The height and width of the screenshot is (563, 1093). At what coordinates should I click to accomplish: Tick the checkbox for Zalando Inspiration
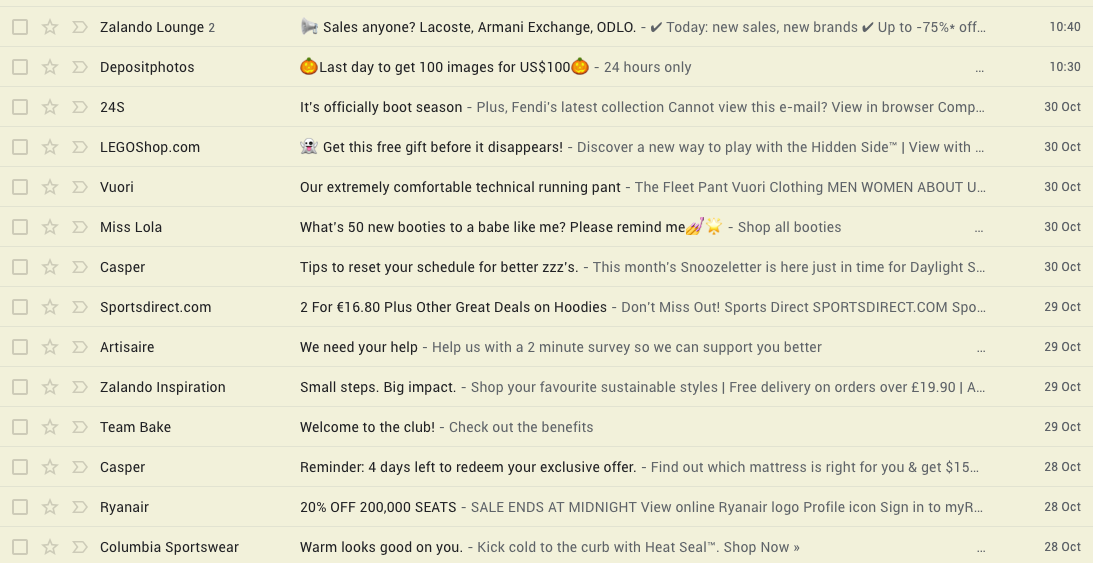[x=20, y=387]
